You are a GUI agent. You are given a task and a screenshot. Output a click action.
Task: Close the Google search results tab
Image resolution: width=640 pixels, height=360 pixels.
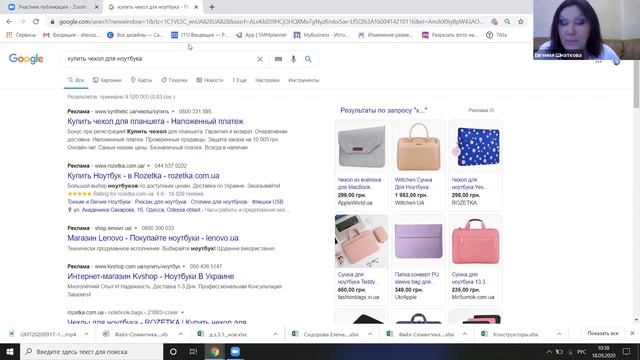click(196, 7)
